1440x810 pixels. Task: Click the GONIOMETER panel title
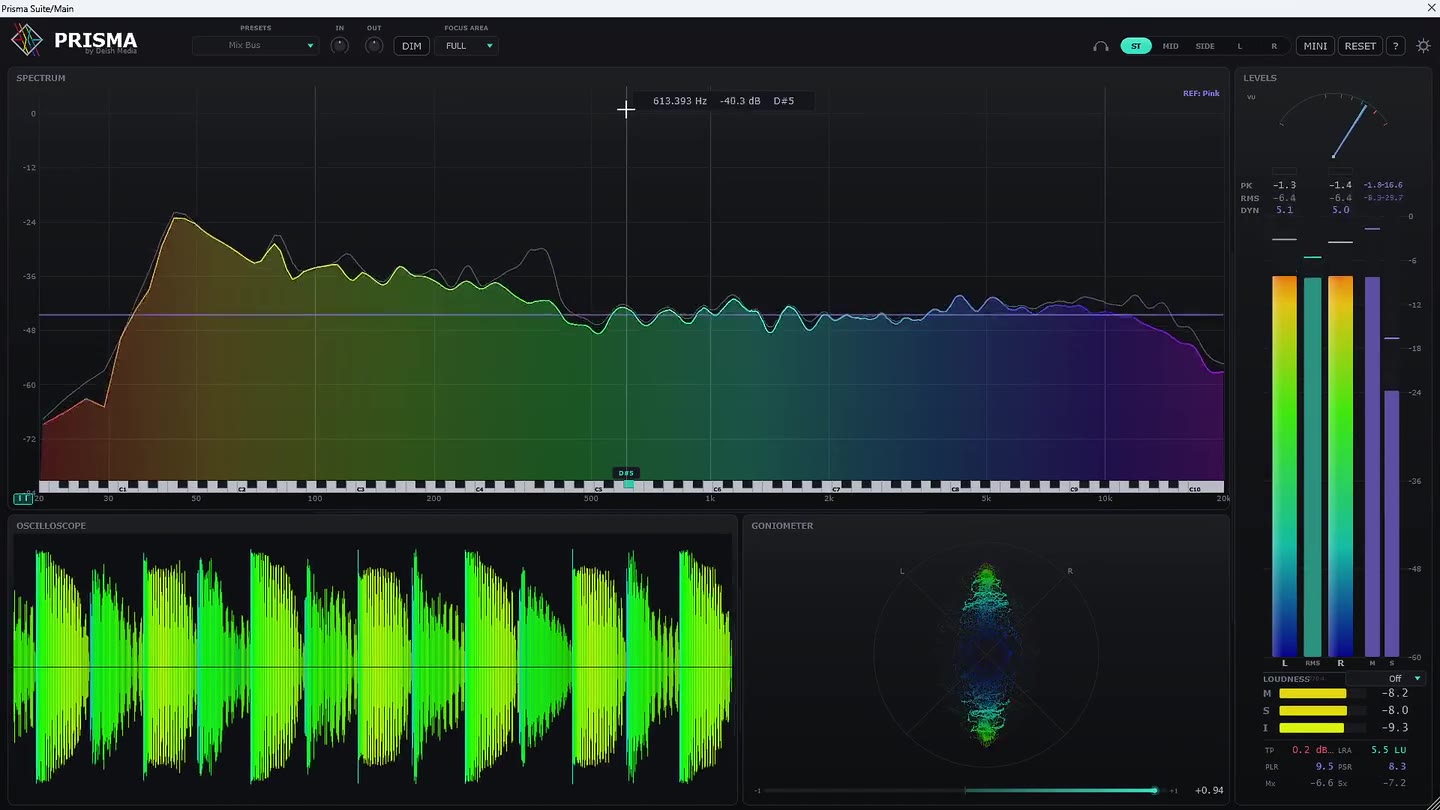[x=782, y=526]
